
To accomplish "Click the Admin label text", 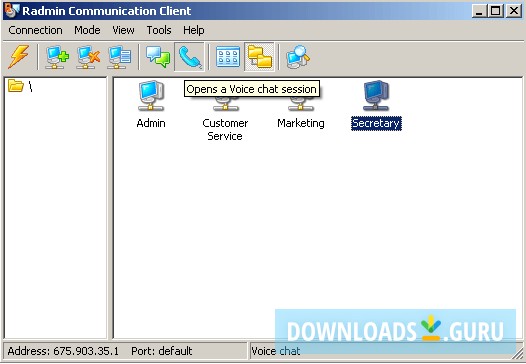I will pos(151,123).
